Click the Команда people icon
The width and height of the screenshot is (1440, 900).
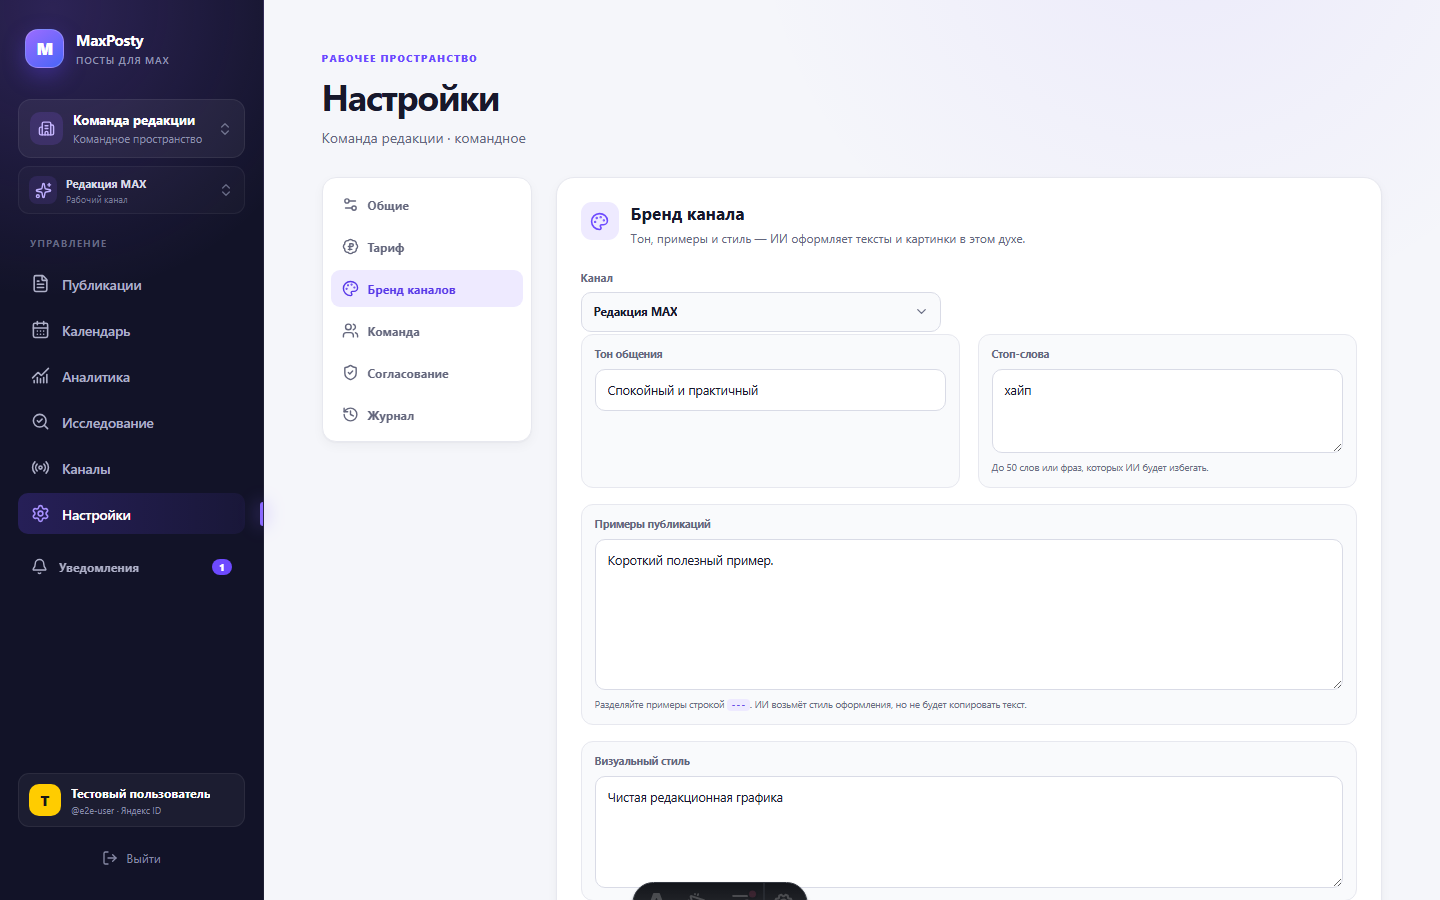pyautogui.click(x=350, y=331)
